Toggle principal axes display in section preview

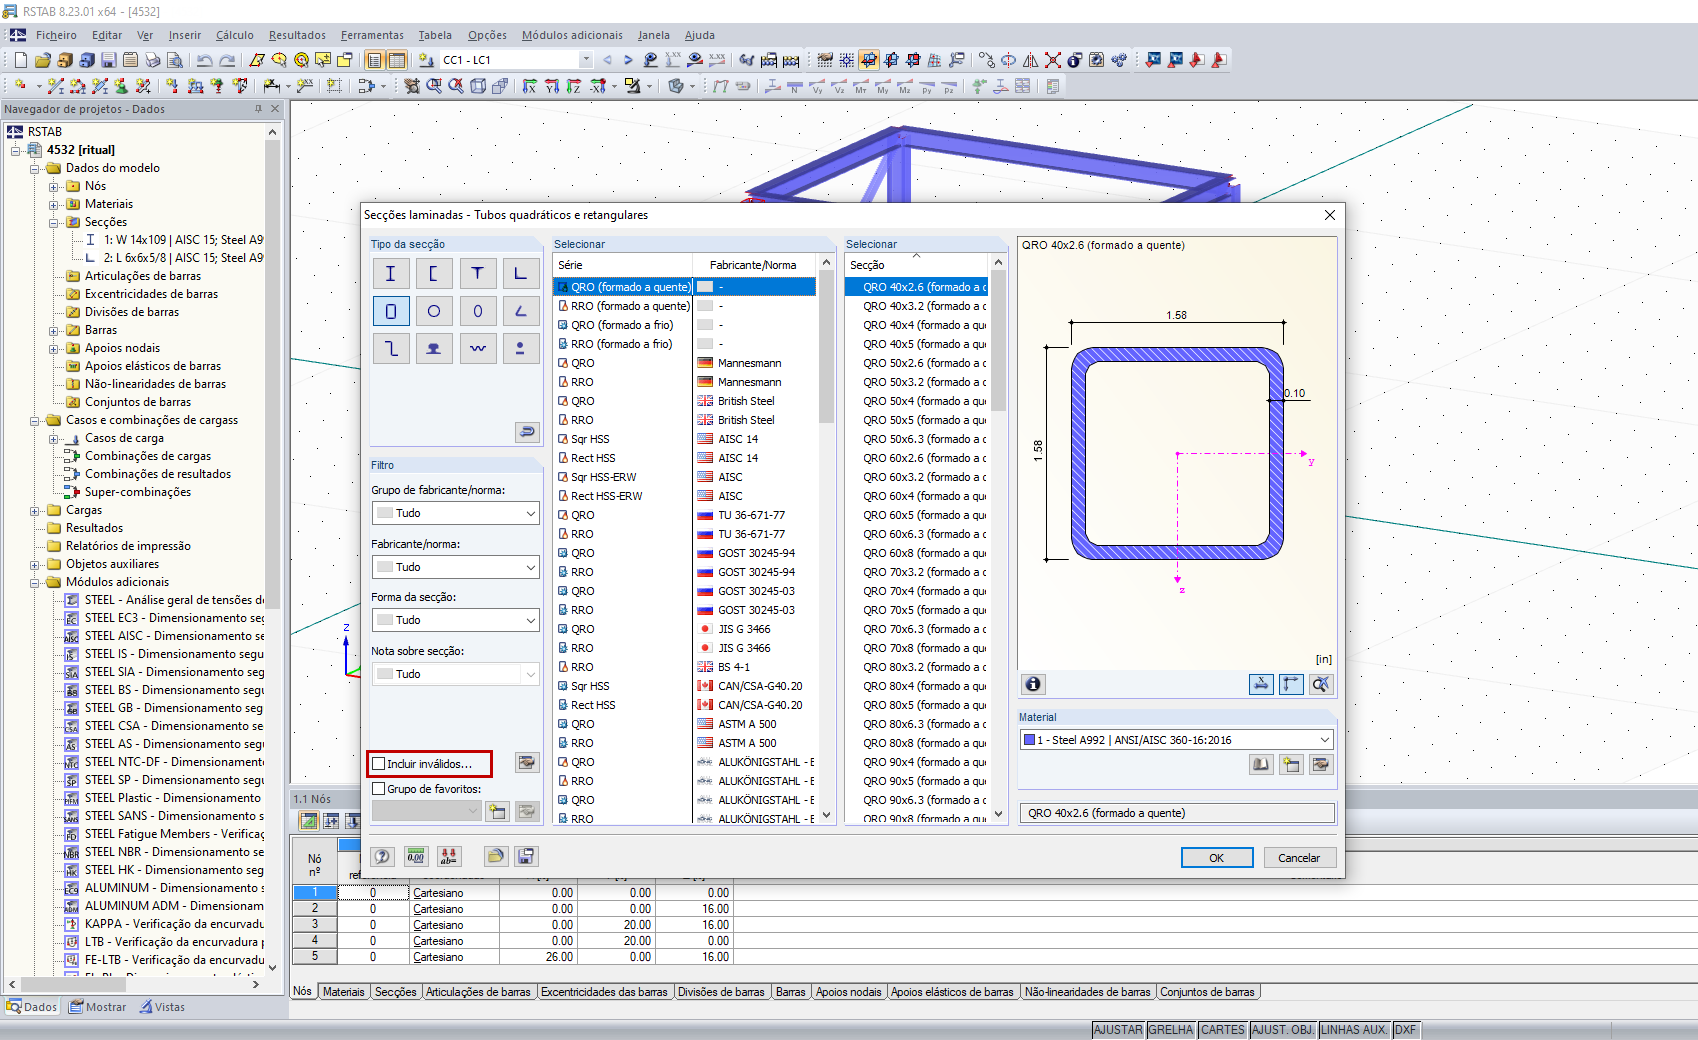point(1291,684)
